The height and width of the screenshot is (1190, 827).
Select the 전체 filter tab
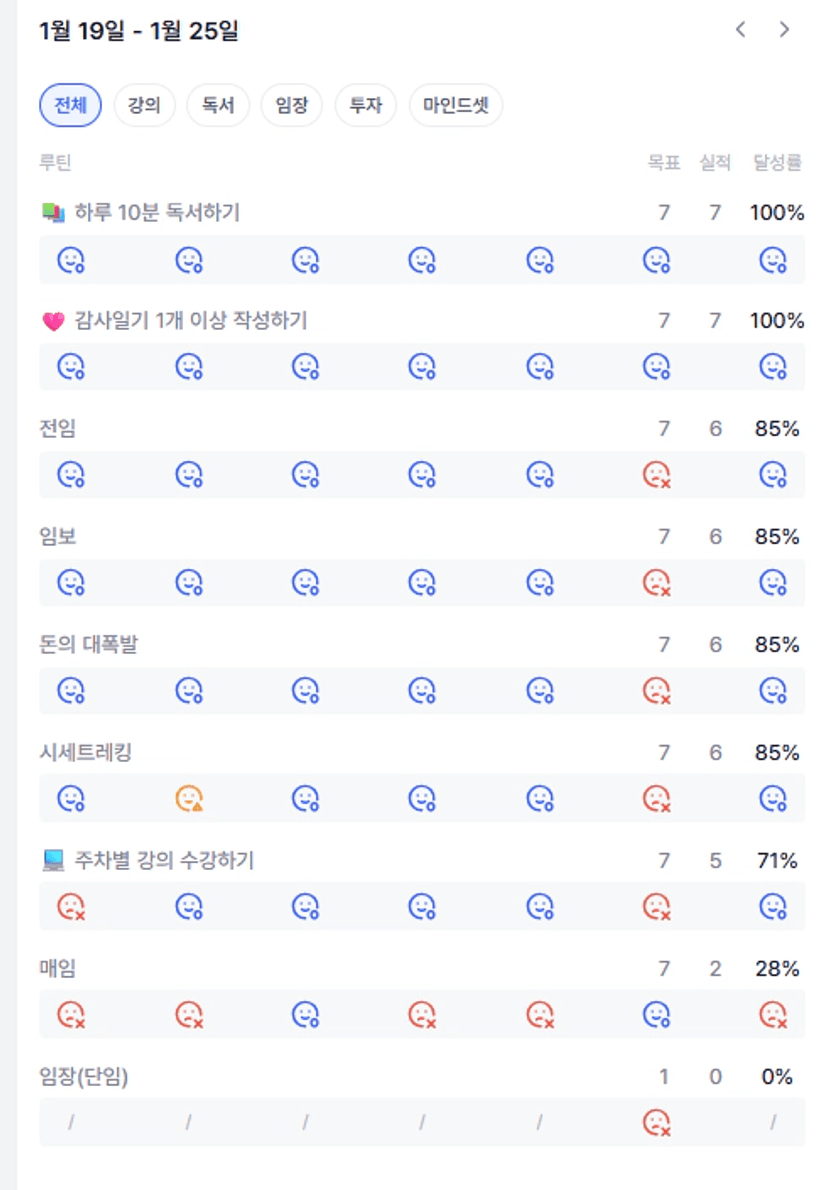point(70,105)
